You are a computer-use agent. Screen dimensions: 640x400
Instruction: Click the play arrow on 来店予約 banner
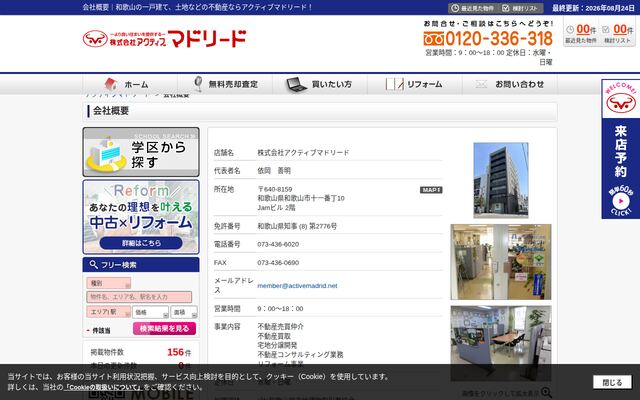621,201
